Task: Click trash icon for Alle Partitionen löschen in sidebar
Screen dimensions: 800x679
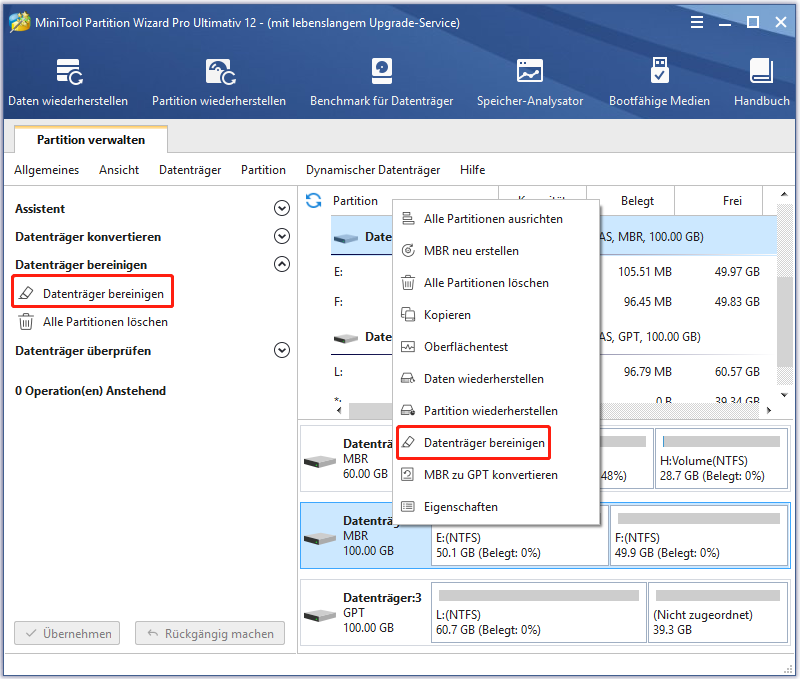Action: pyautogui.click(x=26, y=322)
